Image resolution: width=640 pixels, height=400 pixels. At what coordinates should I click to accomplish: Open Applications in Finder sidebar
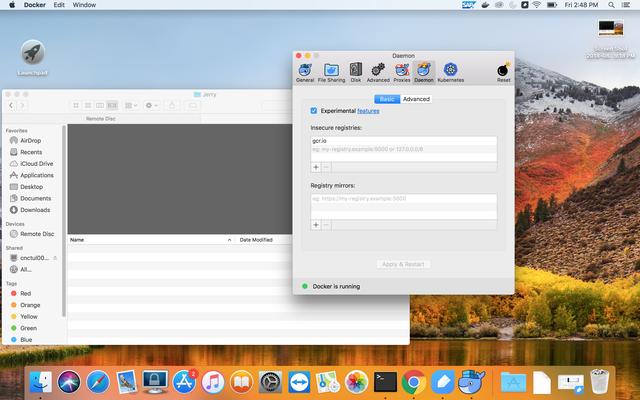[x=37, y=175]
